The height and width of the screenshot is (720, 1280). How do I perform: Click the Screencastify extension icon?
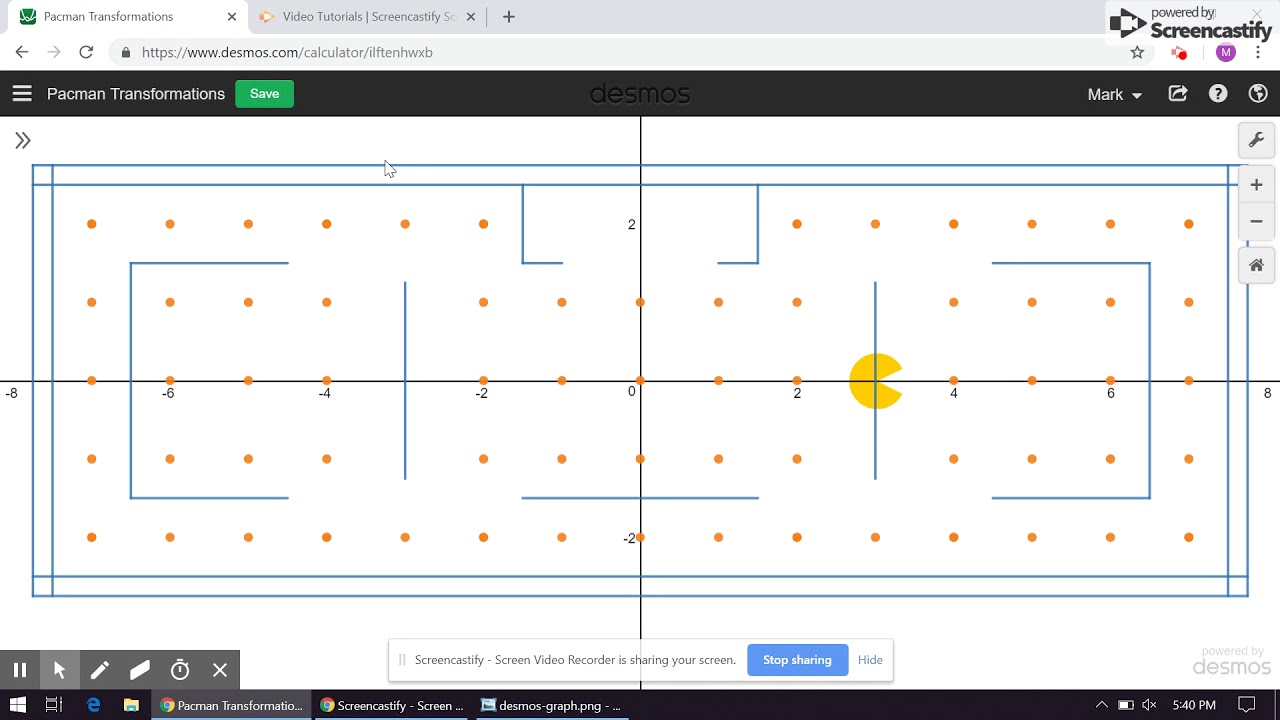tap(1180, 52)
